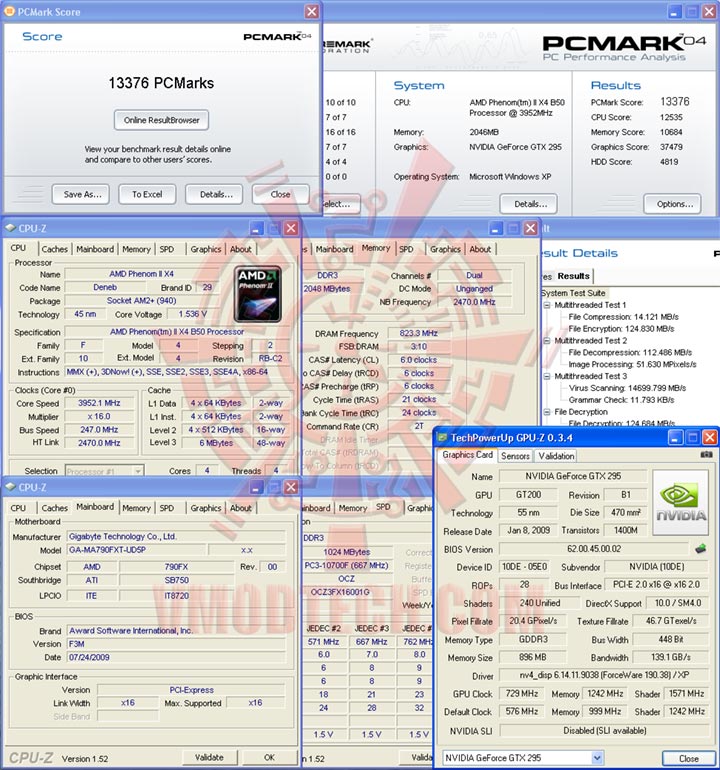
Task: Click the CPU-Z Core Speed value 3952.1 MHz
Action: pyautogui.click(x=99, y=403)
